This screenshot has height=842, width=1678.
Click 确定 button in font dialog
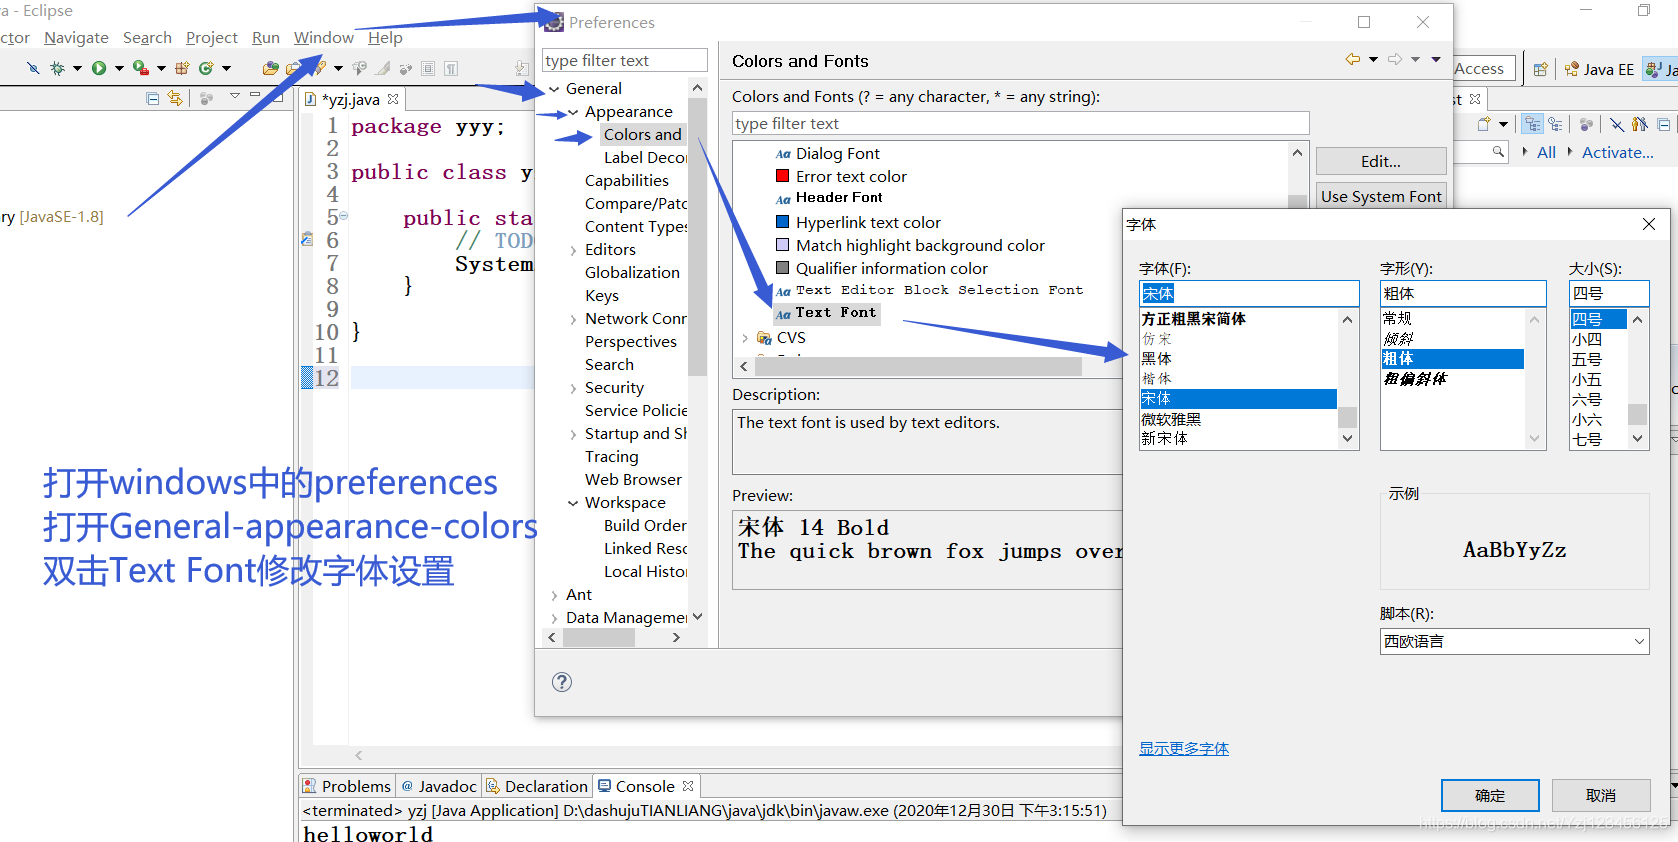coord(1490,795)
